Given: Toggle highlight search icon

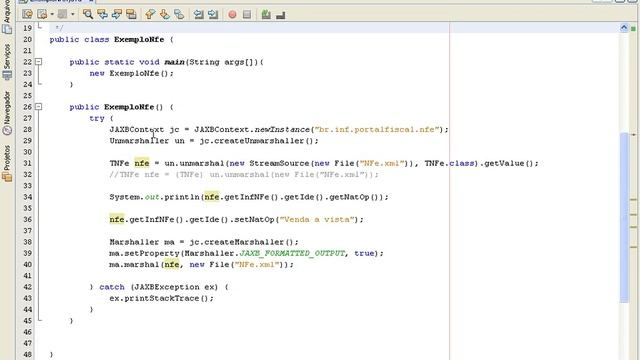Looking at the screenshot, I should 131,14.
